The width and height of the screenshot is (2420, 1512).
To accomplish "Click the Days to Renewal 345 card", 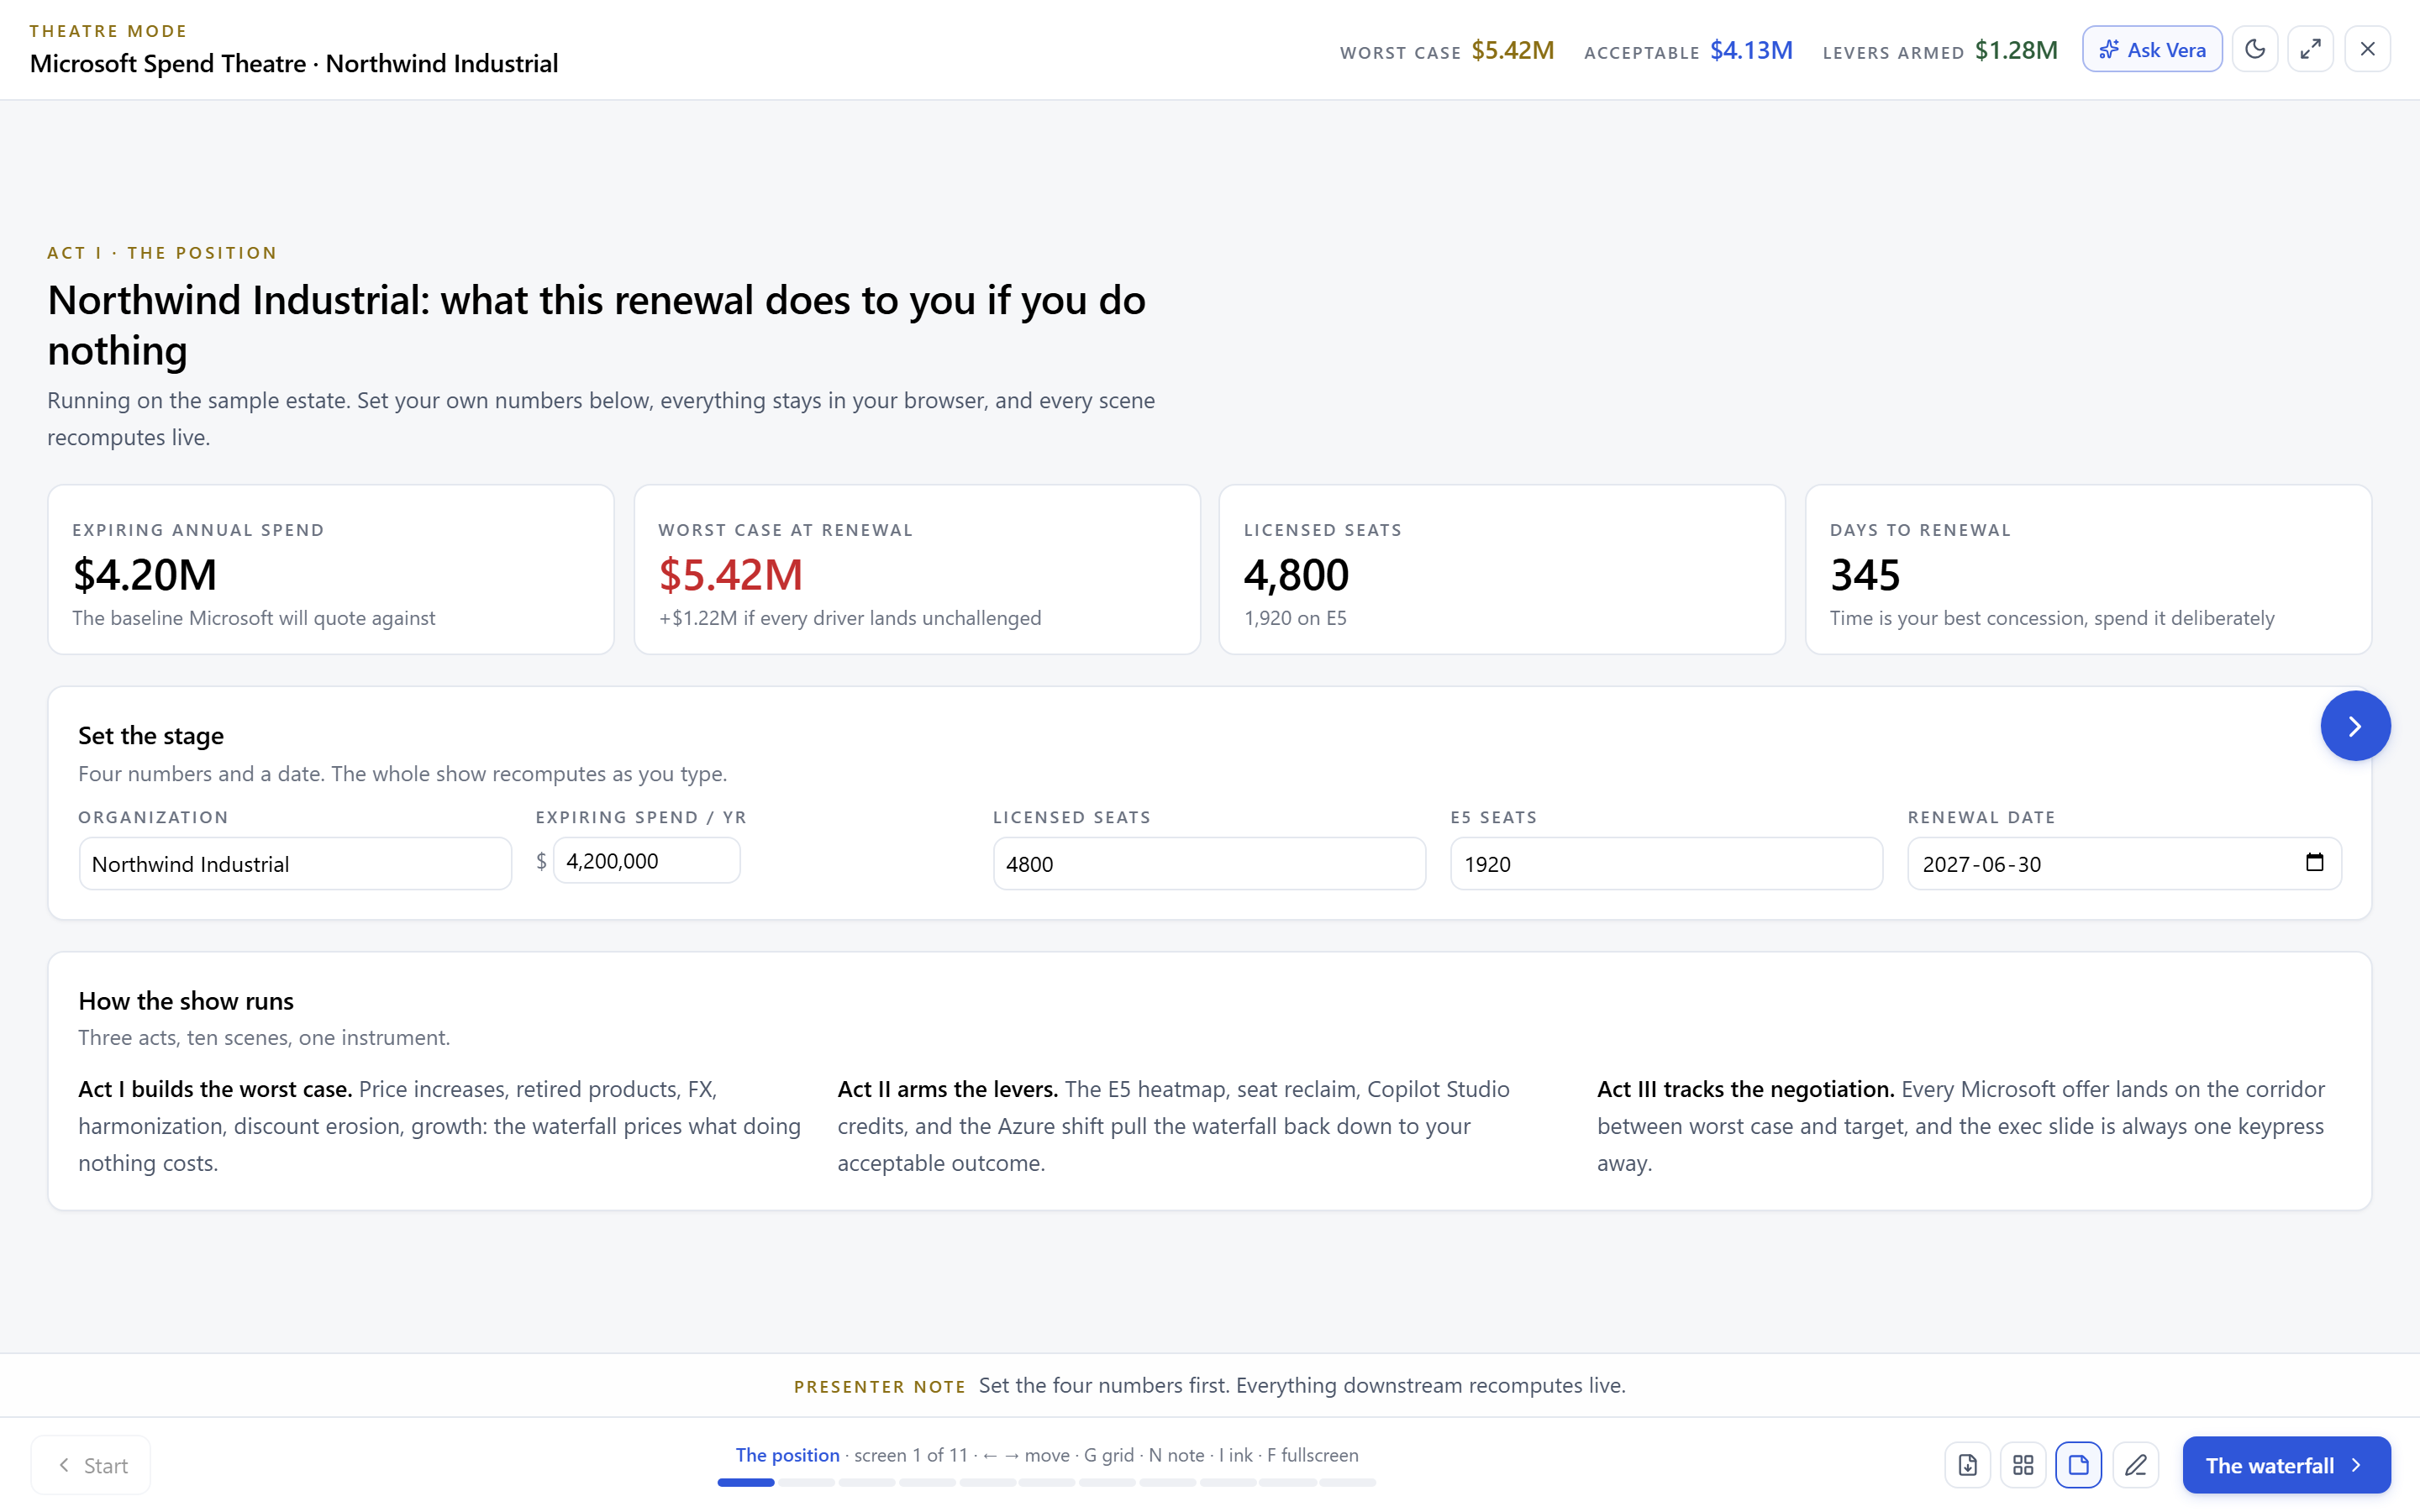I will [x=2088, y=570].
